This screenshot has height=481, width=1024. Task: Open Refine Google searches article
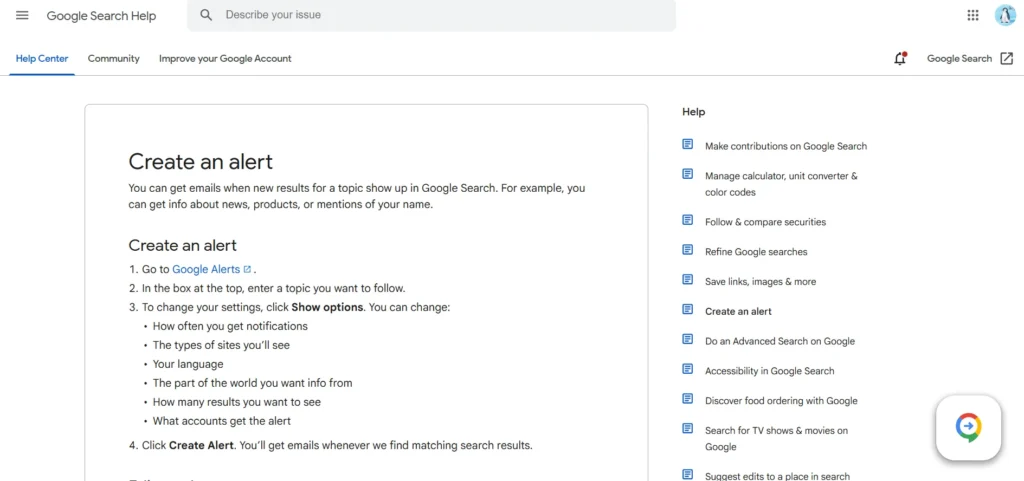tap(756, 252)
